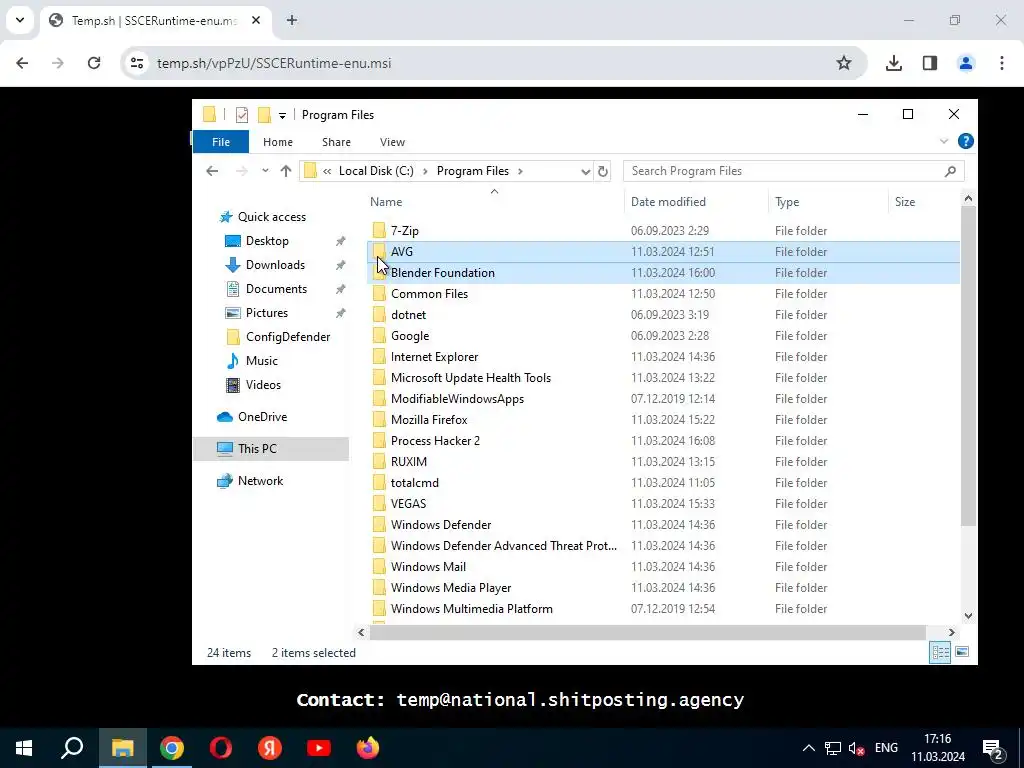Image resolution: width=1024 pixels, height=768 pixels.
Task: Open the Chrome three-dot menu
Action: [1001, 63]
